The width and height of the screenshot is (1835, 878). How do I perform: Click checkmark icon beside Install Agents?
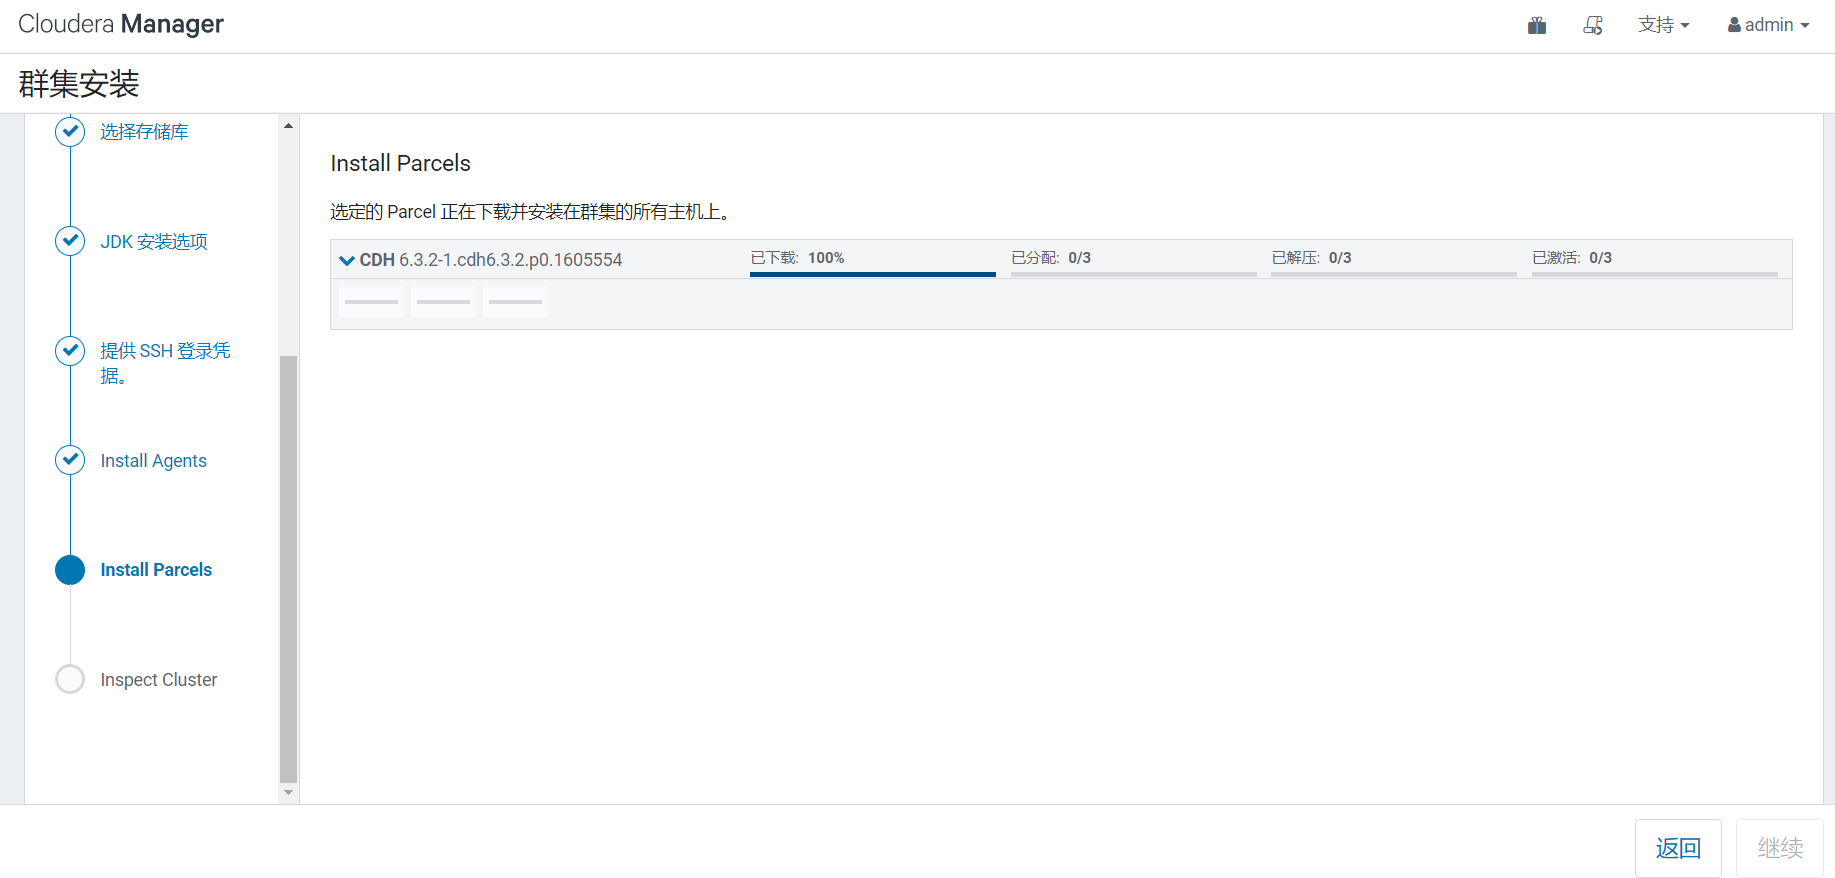coord(70,460)
